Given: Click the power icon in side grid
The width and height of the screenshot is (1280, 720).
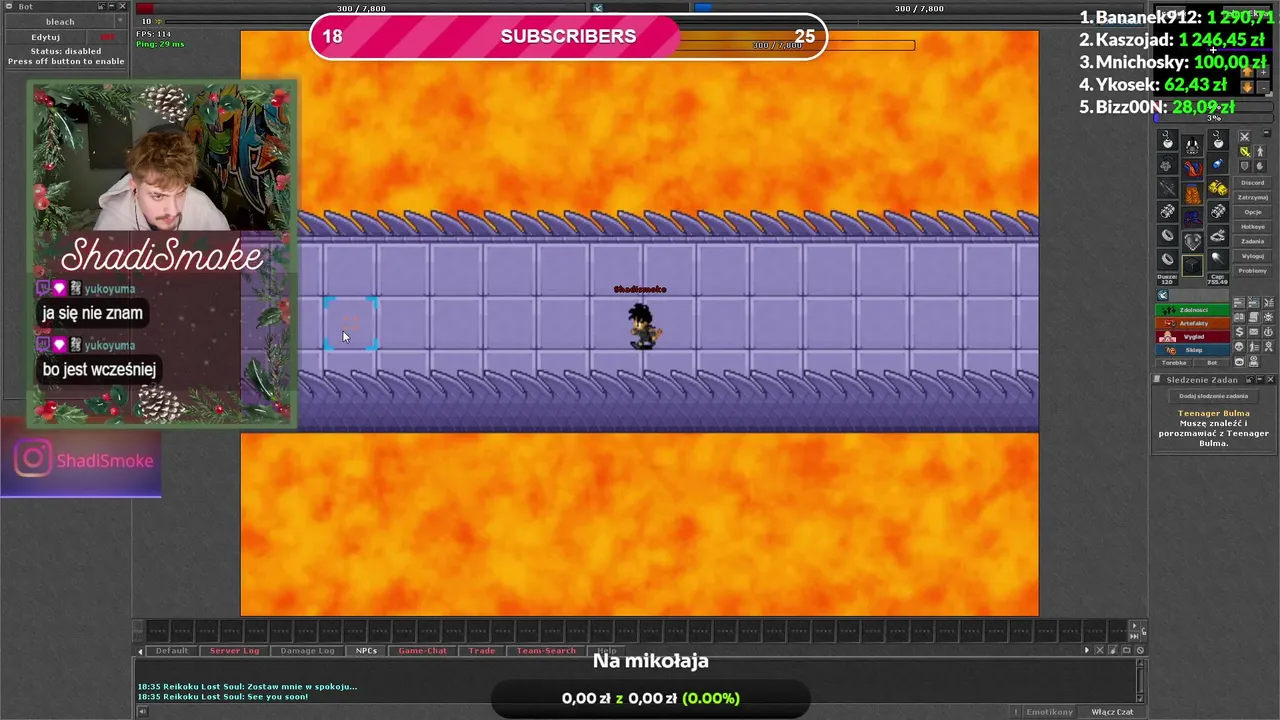Looking at the screenshot, I should point(1269,331).
